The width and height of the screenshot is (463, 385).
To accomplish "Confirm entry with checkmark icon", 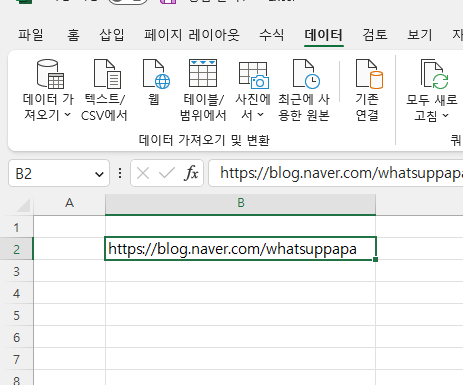I will pos(167,173).
